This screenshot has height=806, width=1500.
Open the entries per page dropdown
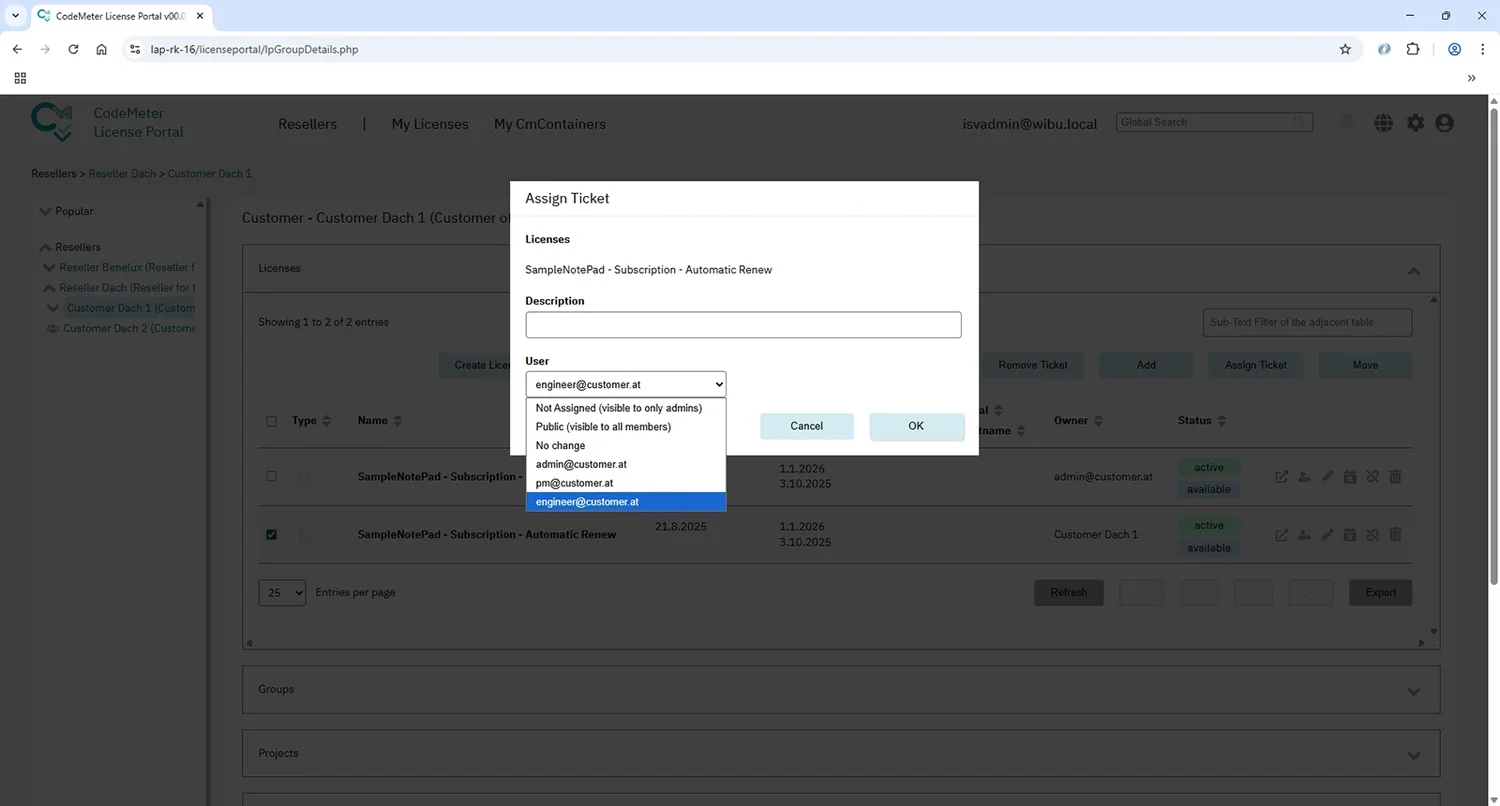coord(282,592)
